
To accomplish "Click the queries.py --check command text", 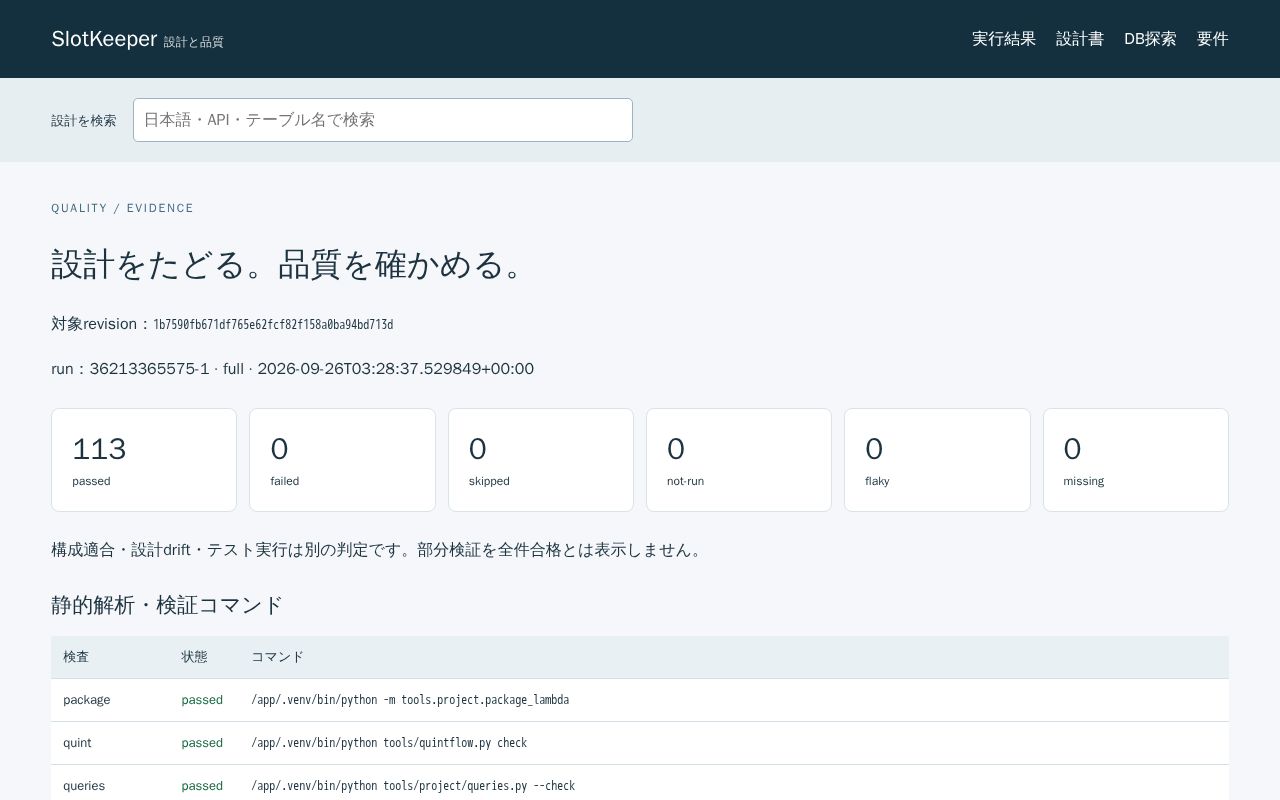I will tap(413, 786).
